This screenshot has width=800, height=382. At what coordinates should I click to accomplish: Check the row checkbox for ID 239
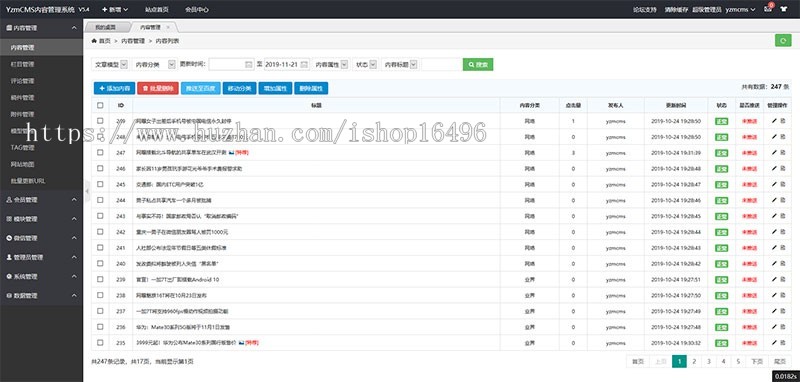[x=100, y=279]
